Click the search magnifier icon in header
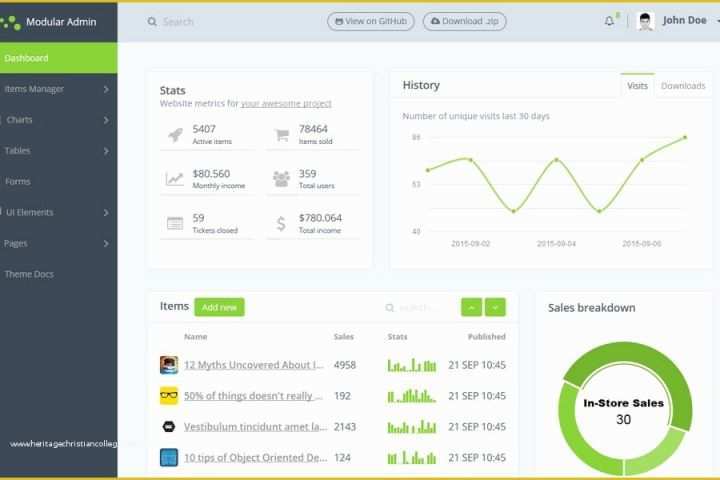 pos(152,22)
